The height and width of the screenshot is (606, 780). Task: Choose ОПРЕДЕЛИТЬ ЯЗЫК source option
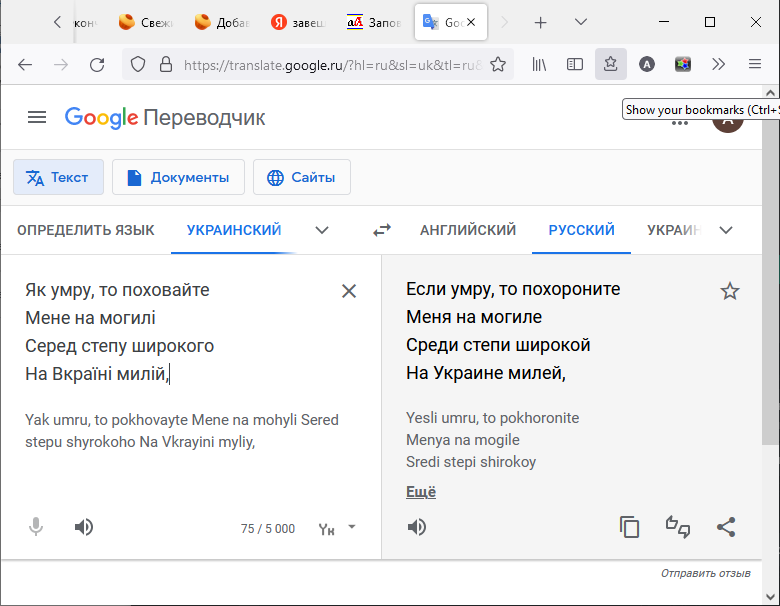pyautogui.click(x=86, y=230)
